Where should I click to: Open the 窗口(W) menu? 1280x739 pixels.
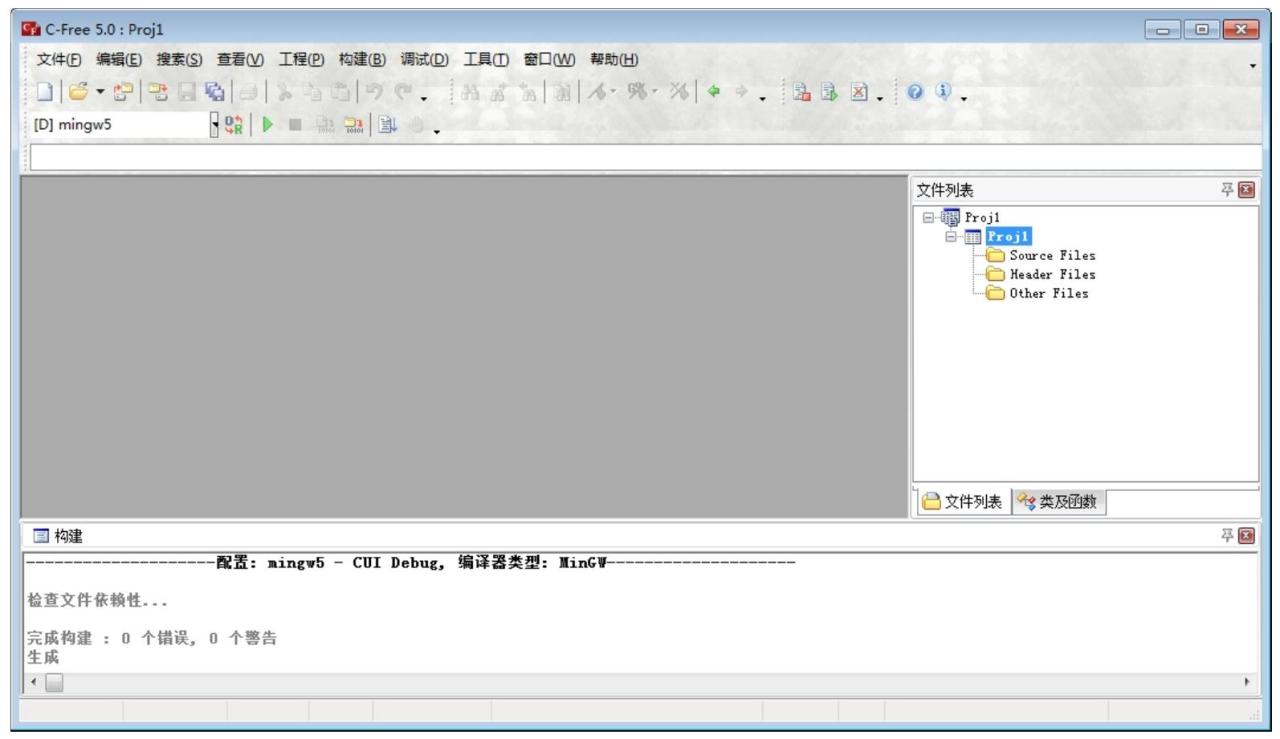pyautogui.click(x=549, y=59)
